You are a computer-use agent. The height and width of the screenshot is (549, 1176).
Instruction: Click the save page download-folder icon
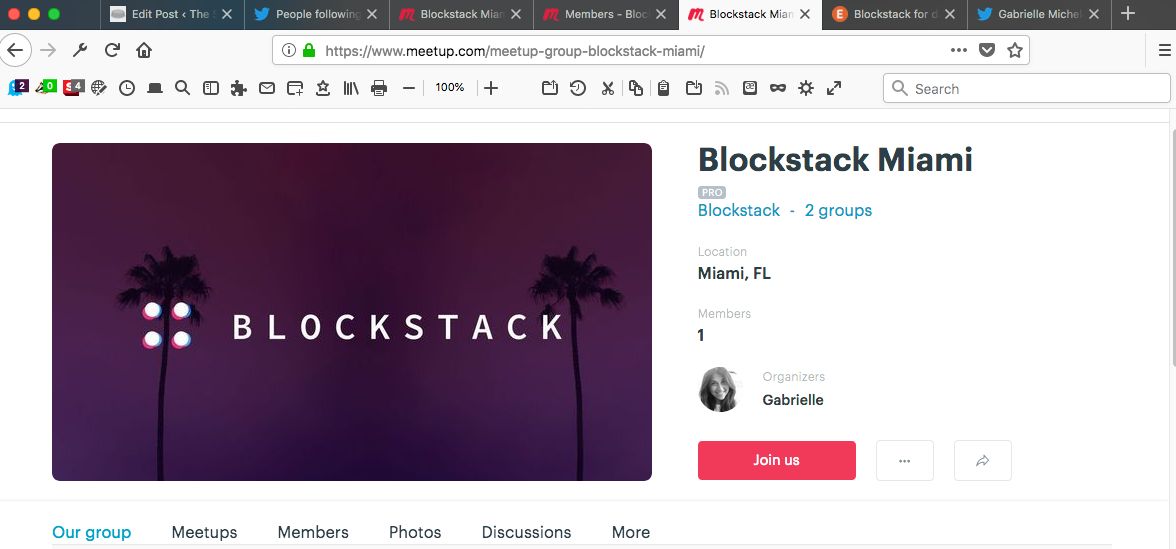pyautogui.click(x=694, y=88)
